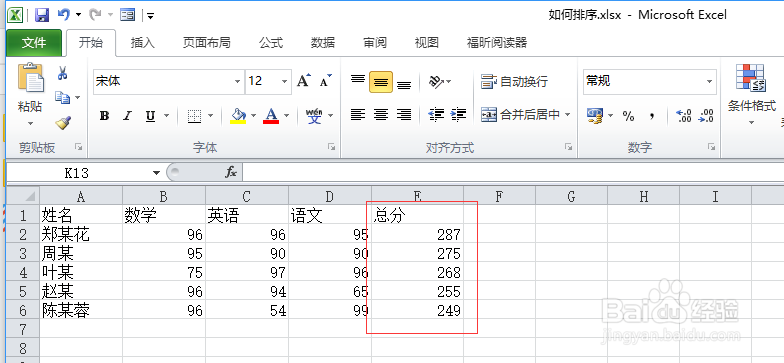The image size is (784, 363).
Task: Click the Select All corner of grid
Action: point(23,196)
